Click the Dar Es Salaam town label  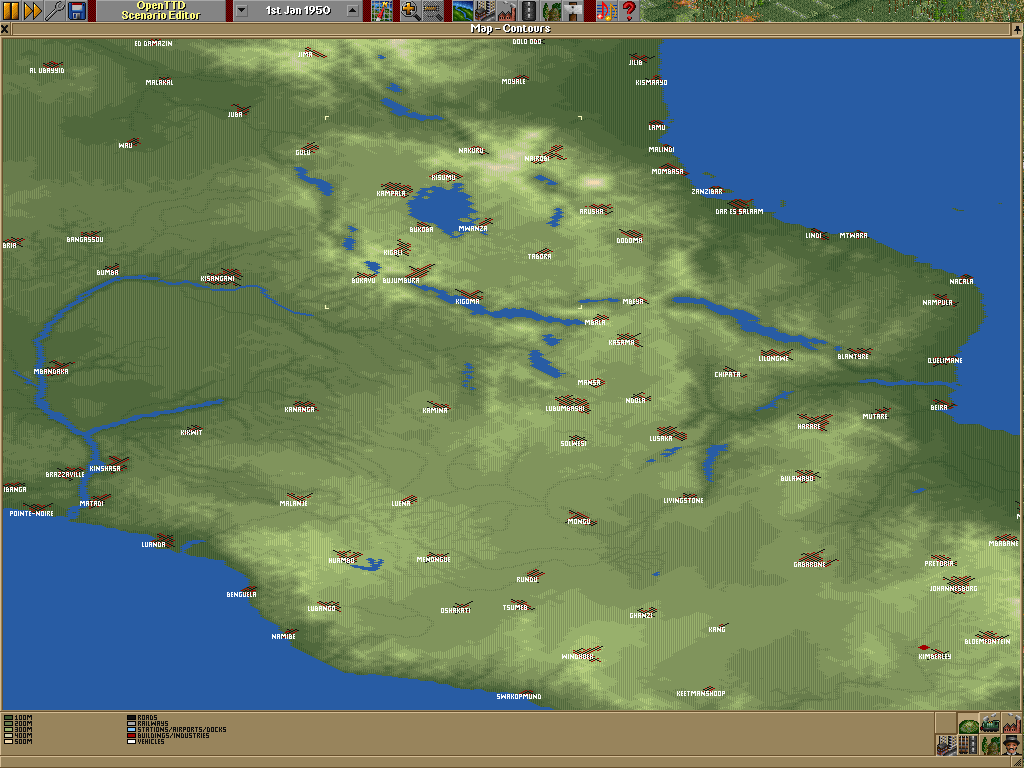point(739,212)
